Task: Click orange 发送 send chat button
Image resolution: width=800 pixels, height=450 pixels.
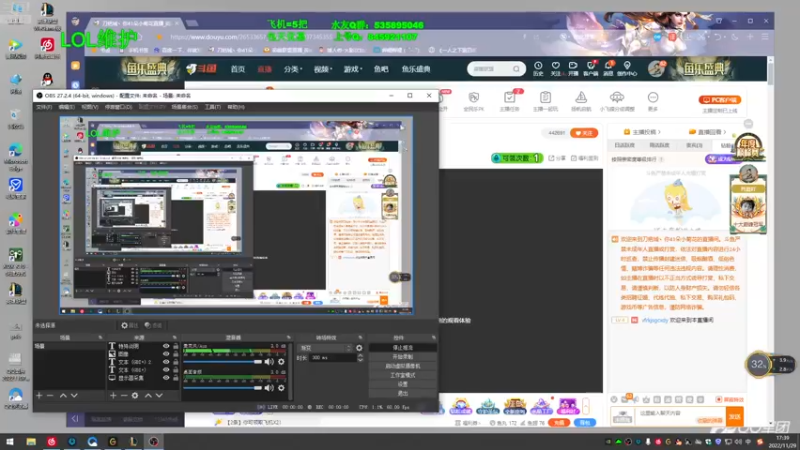Action: pos(734,417)
